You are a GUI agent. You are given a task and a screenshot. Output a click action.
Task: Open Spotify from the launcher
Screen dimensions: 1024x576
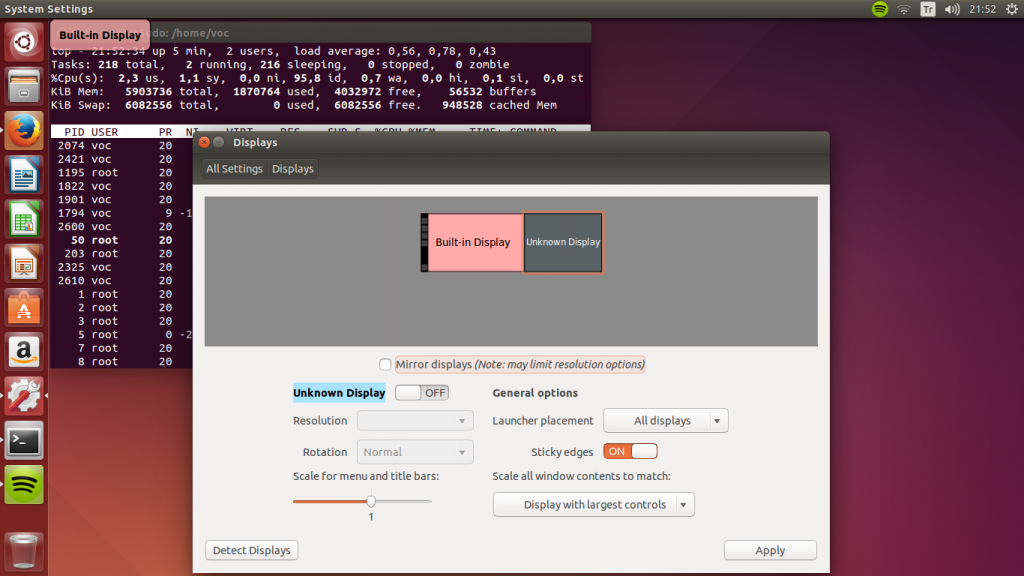(24, 484)
